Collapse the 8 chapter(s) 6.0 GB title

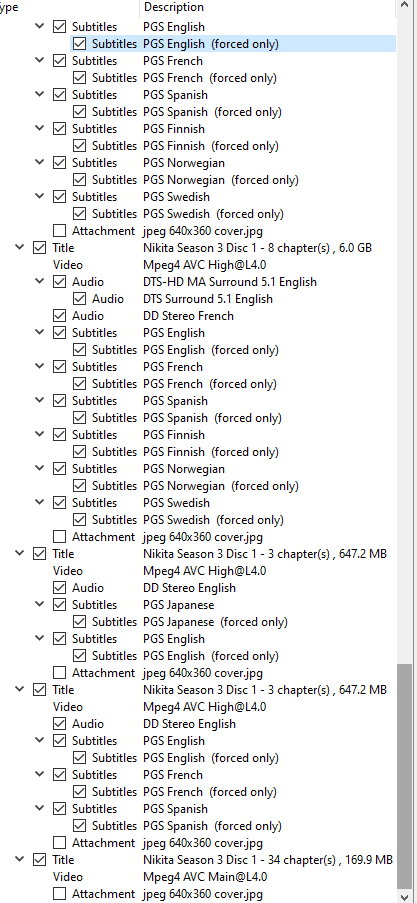pos(20,247)
